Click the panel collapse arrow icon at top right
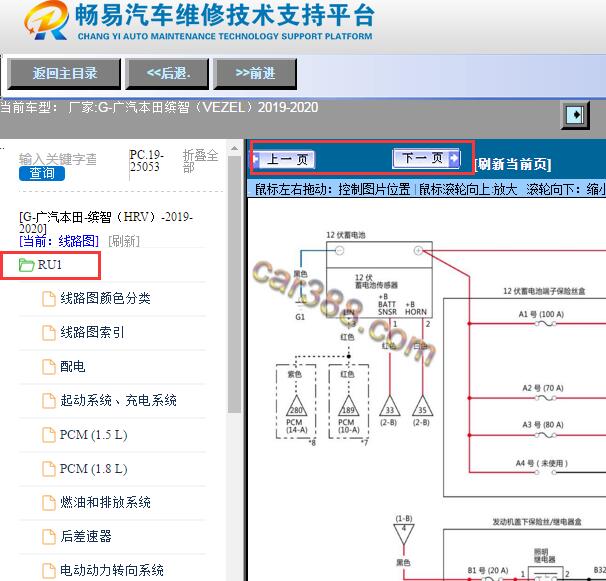Screen dimensions: 606x581 click(x=575, y=115)
